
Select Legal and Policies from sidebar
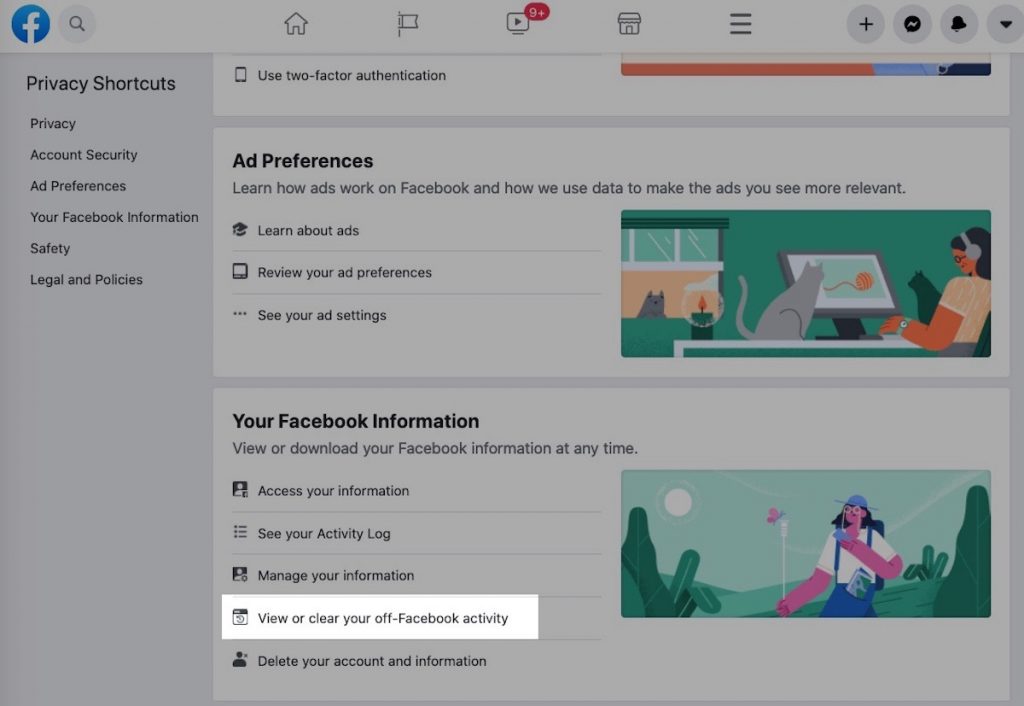coord(85,280)
